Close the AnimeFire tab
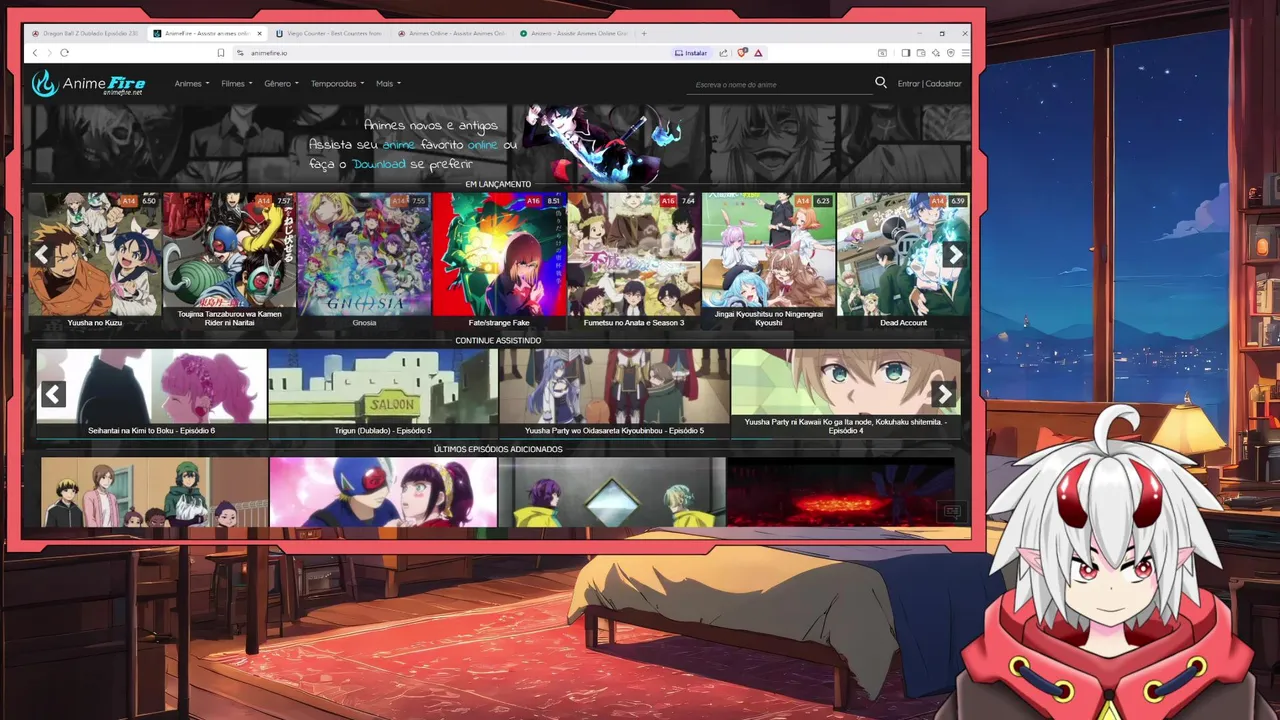 pyautogui.click(x=259, y=33)
